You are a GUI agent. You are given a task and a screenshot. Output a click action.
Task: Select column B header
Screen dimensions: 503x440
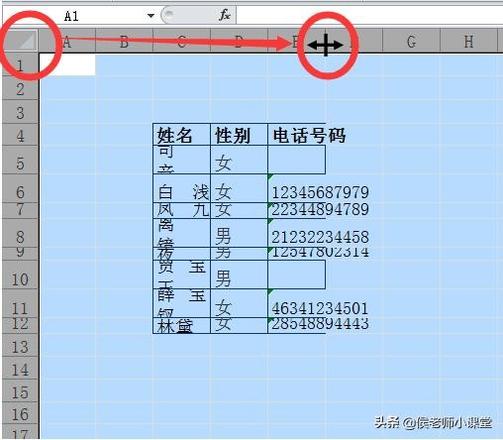coord(124,42)
